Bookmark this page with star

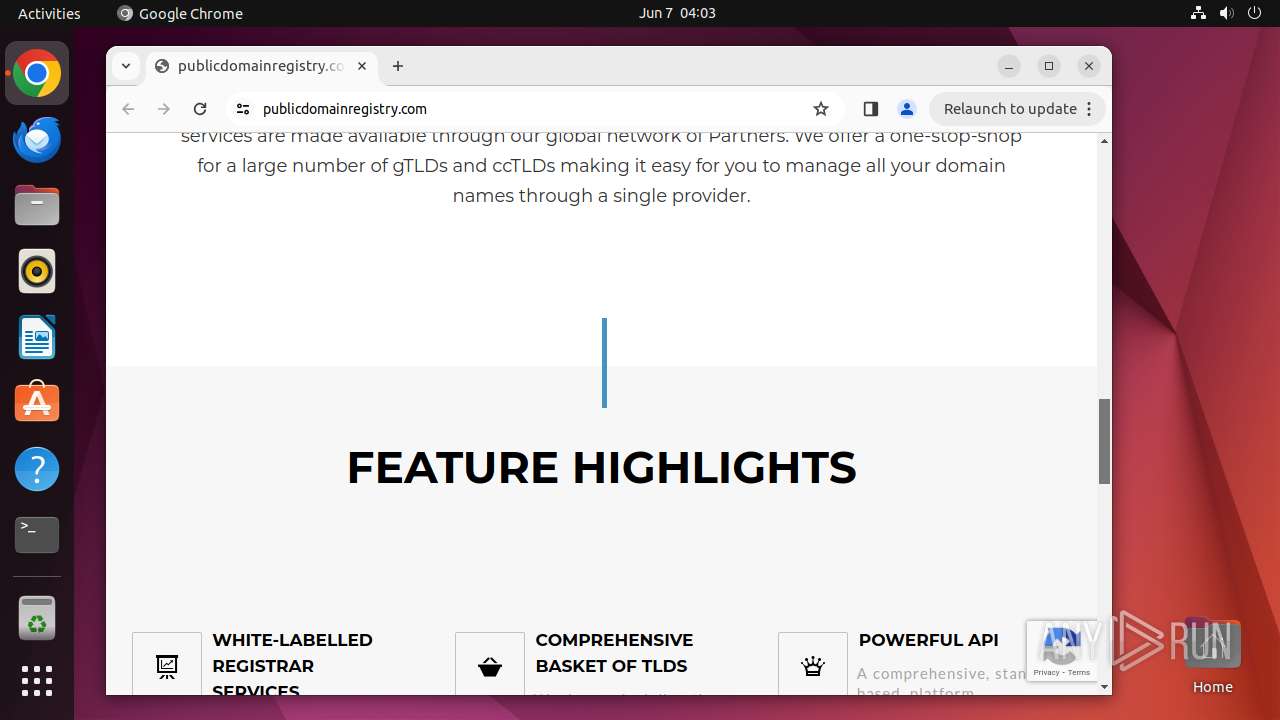(821, 109)
